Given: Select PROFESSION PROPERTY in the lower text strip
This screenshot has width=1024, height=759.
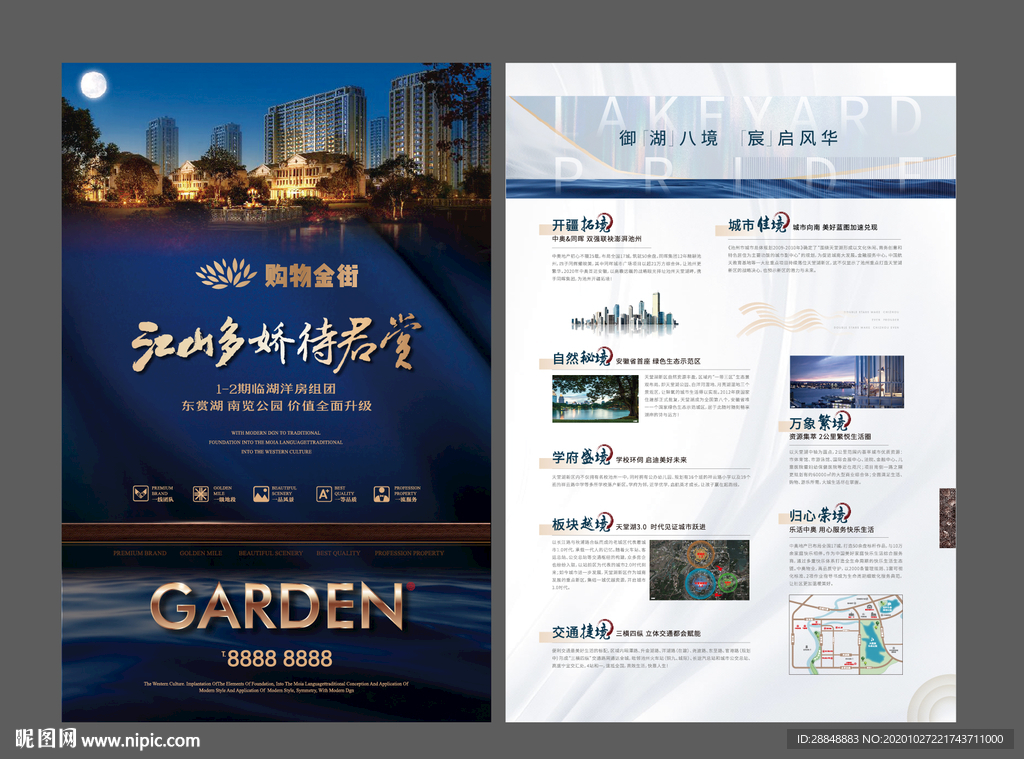Looking at the screenshot, I should tap(409, 553).
